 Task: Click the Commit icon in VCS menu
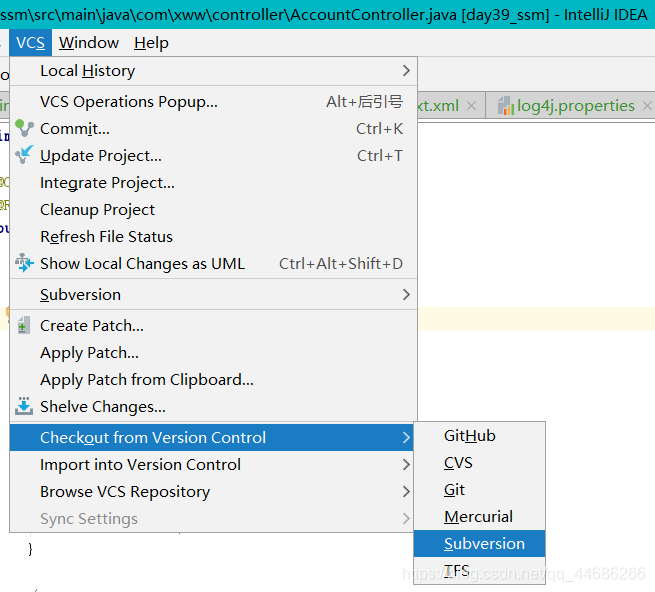pyautogui.click(x=24, y=128)
